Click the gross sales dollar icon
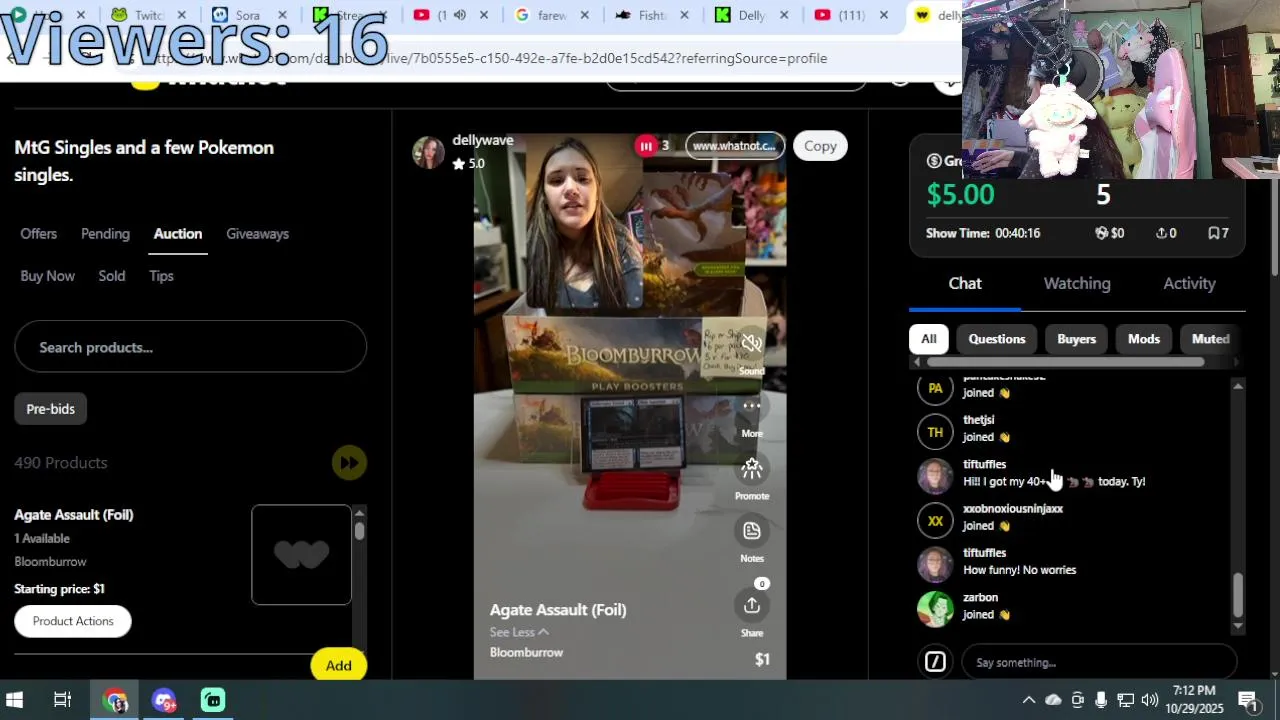This screenshot has height=720, width=1280. click(934, 161)
